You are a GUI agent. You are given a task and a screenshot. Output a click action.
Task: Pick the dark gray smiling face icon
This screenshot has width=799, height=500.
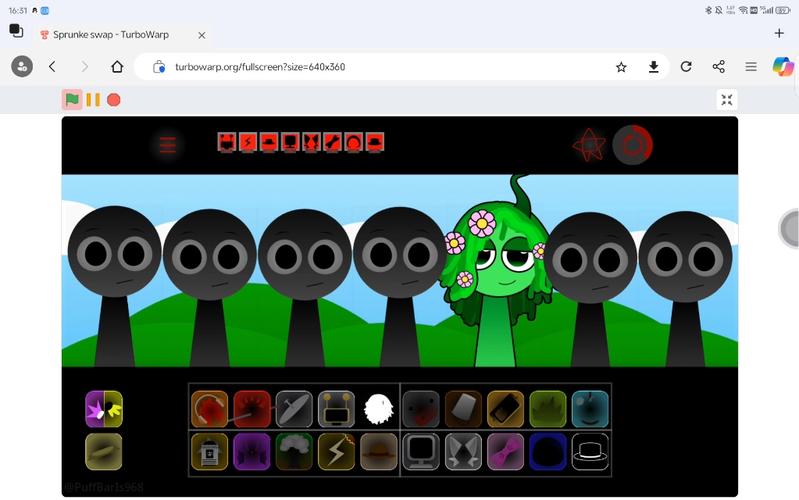click(x=421, y=409)
